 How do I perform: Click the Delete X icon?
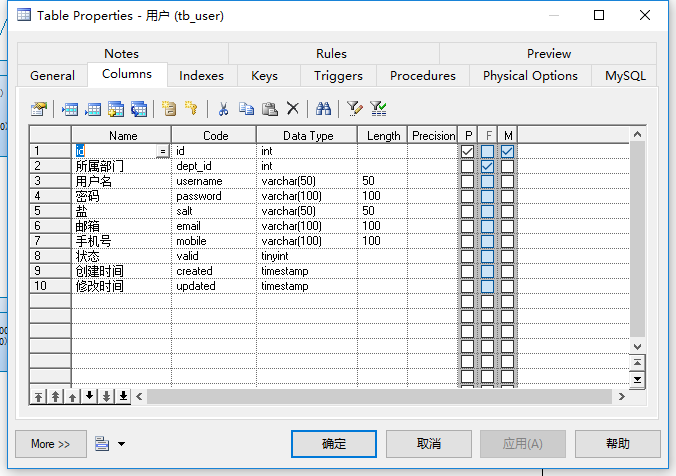click(x=293, y=108)
